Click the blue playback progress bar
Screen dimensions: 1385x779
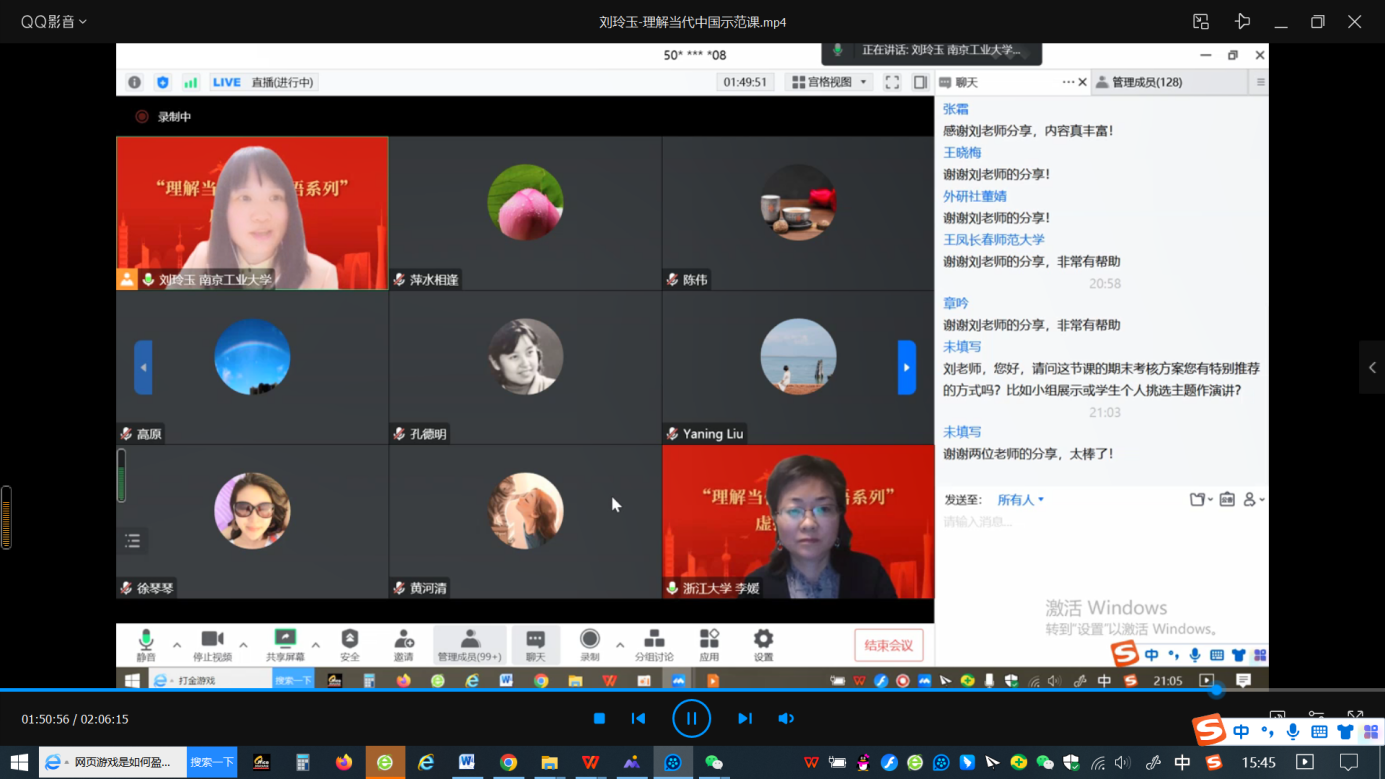point(600,690)
